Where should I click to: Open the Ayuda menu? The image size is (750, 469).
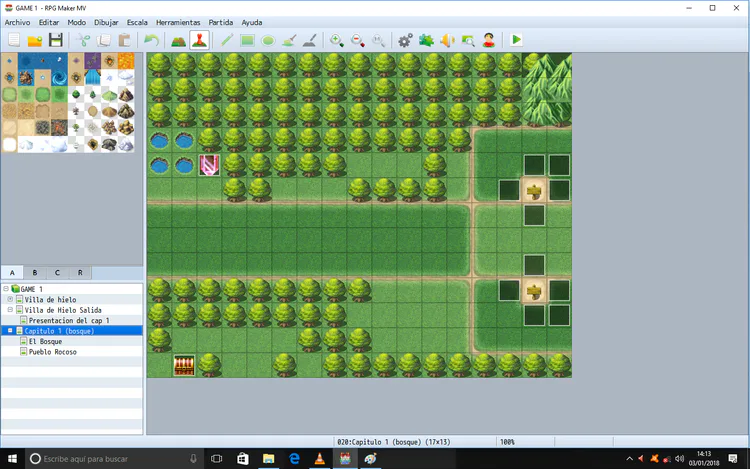click(x=252, y=22)
